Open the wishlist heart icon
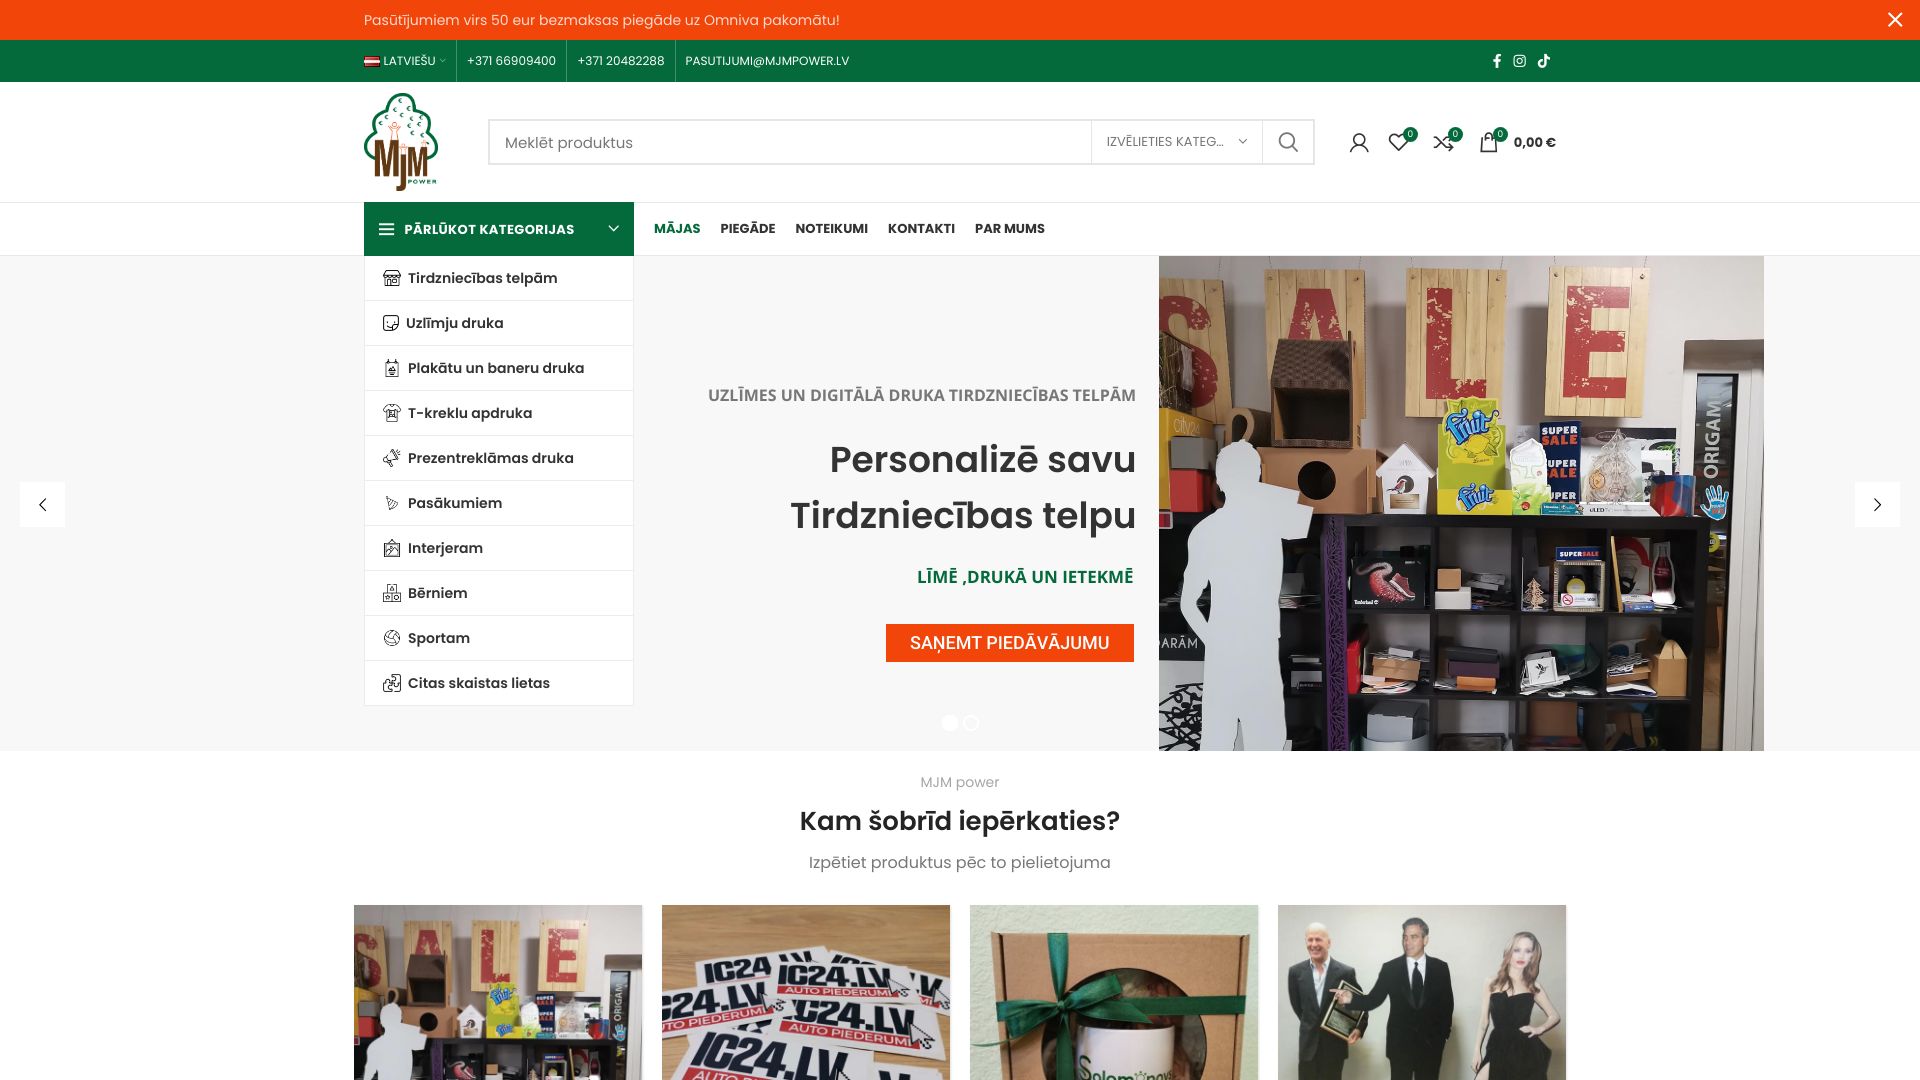Screen dimensions: 1920x1080 pyautogui.click(x=1398, y=143)
